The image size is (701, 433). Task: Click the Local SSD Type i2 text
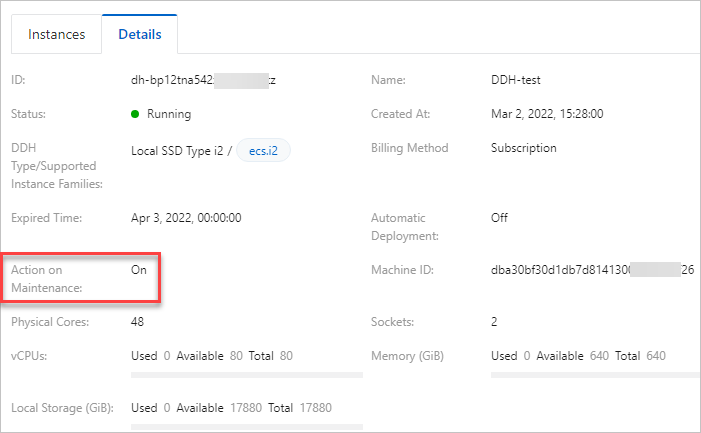pyautogui.click(x=177, y=151)
